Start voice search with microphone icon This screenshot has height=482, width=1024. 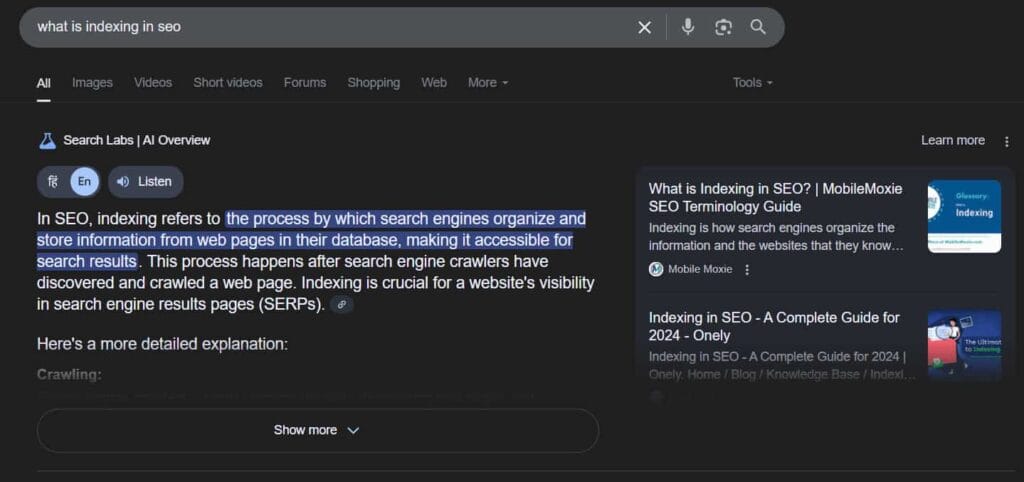[x=688, y=27]
